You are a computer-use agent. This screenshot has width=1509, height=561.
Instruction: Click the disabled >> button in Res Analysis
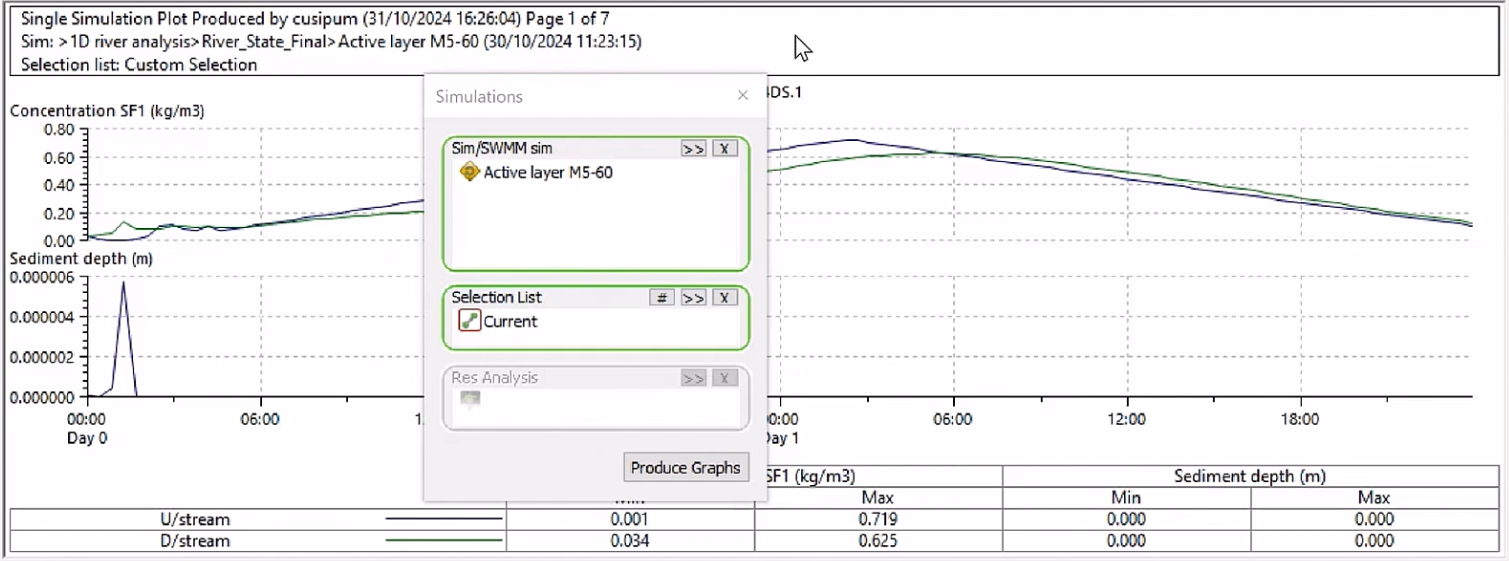[693, 378]
